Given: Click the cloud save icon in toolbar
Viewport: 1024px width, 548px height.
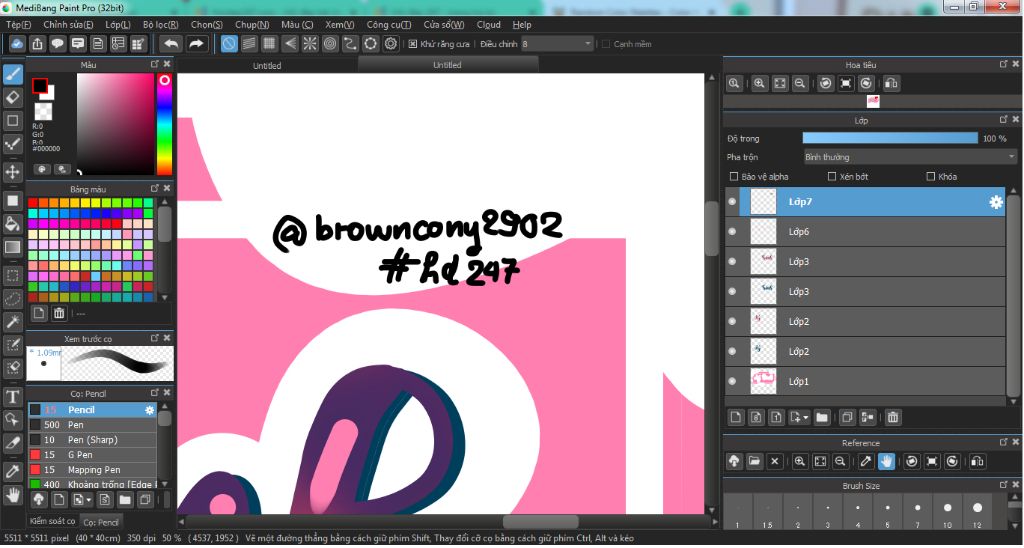Looking at the screenshot, I should click(x=17, y=44).
